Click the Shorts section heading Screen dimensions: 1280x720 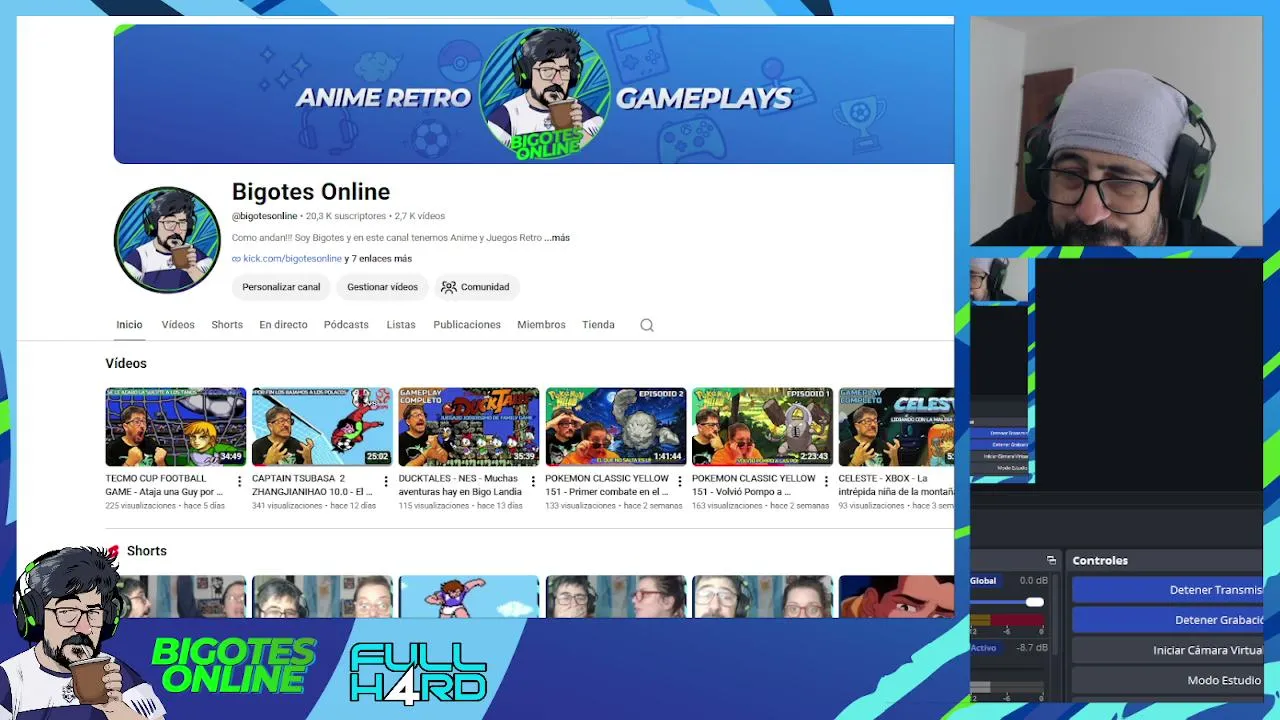(147, 551)
